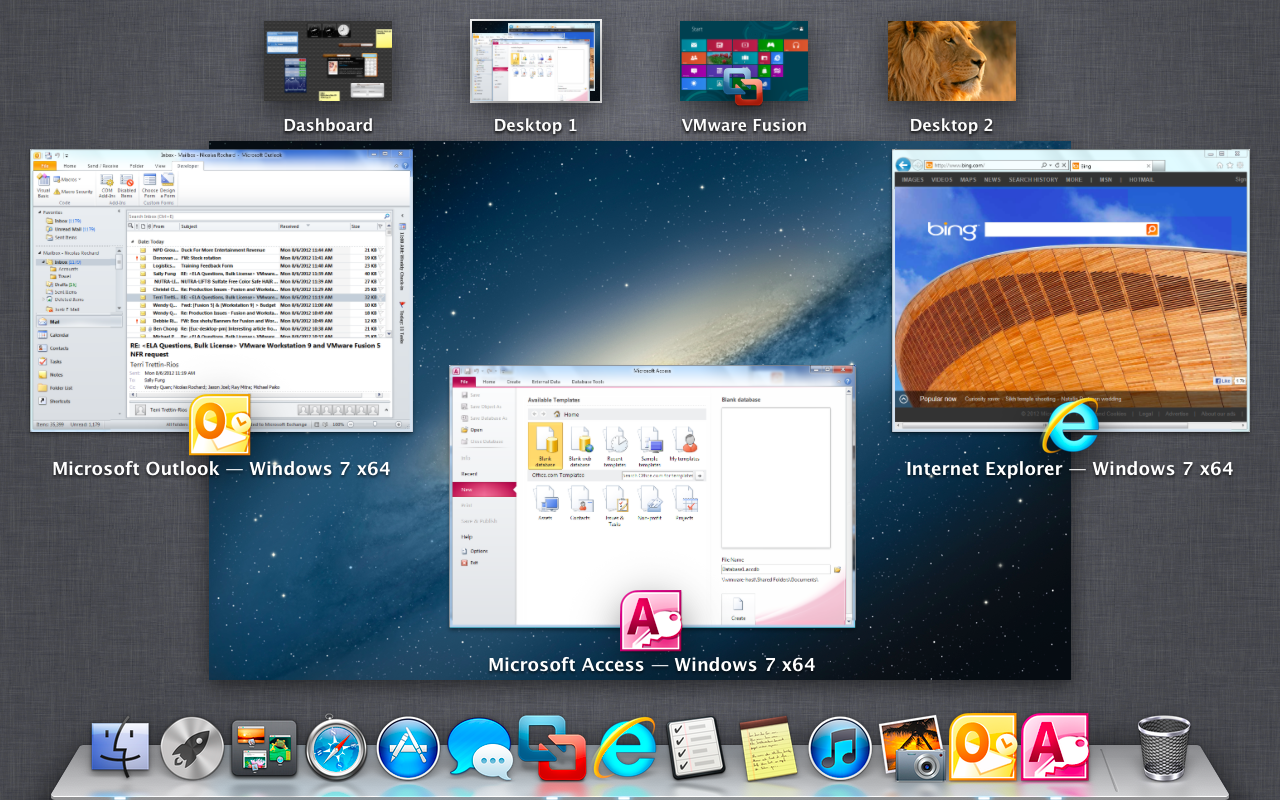The height and width of the screenshot is (800, 1280).
Task: Open Internet Explorer icon in the Dock
Action: click(626, 748)
